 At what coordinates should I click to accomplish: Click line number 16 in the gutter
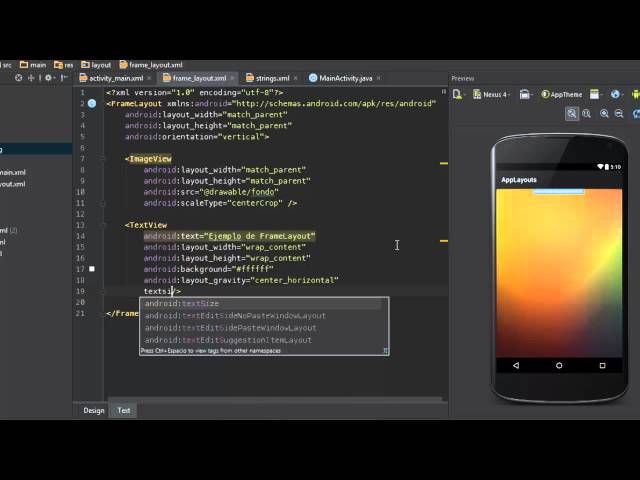pos(80,258)
